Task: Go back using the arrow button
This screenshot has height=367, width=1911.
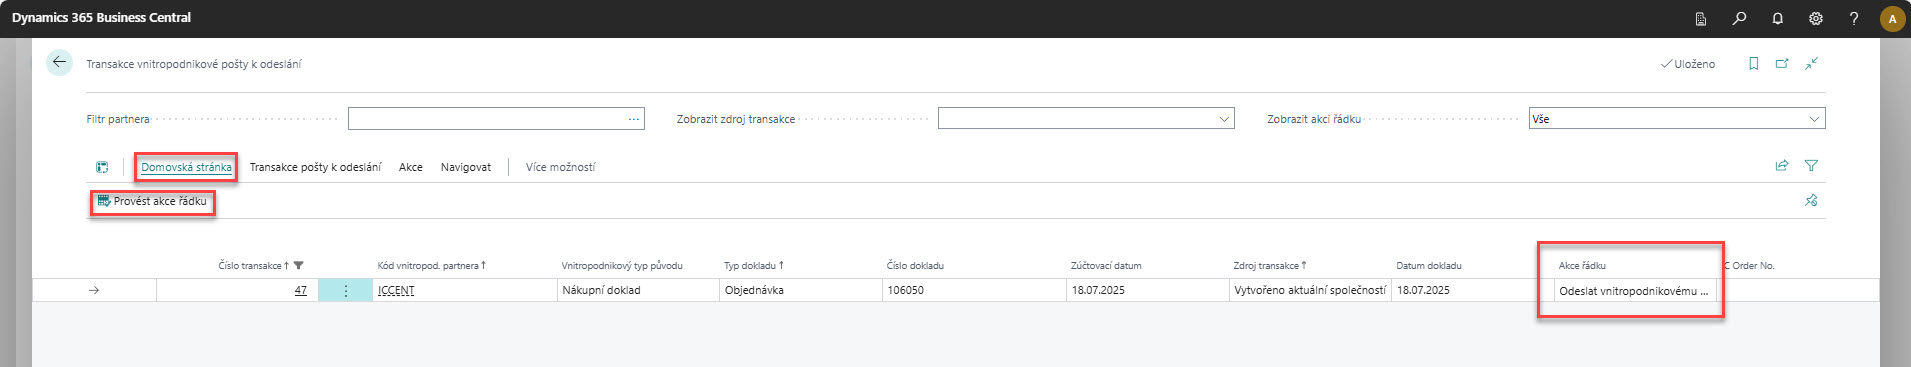Action: 59,62
